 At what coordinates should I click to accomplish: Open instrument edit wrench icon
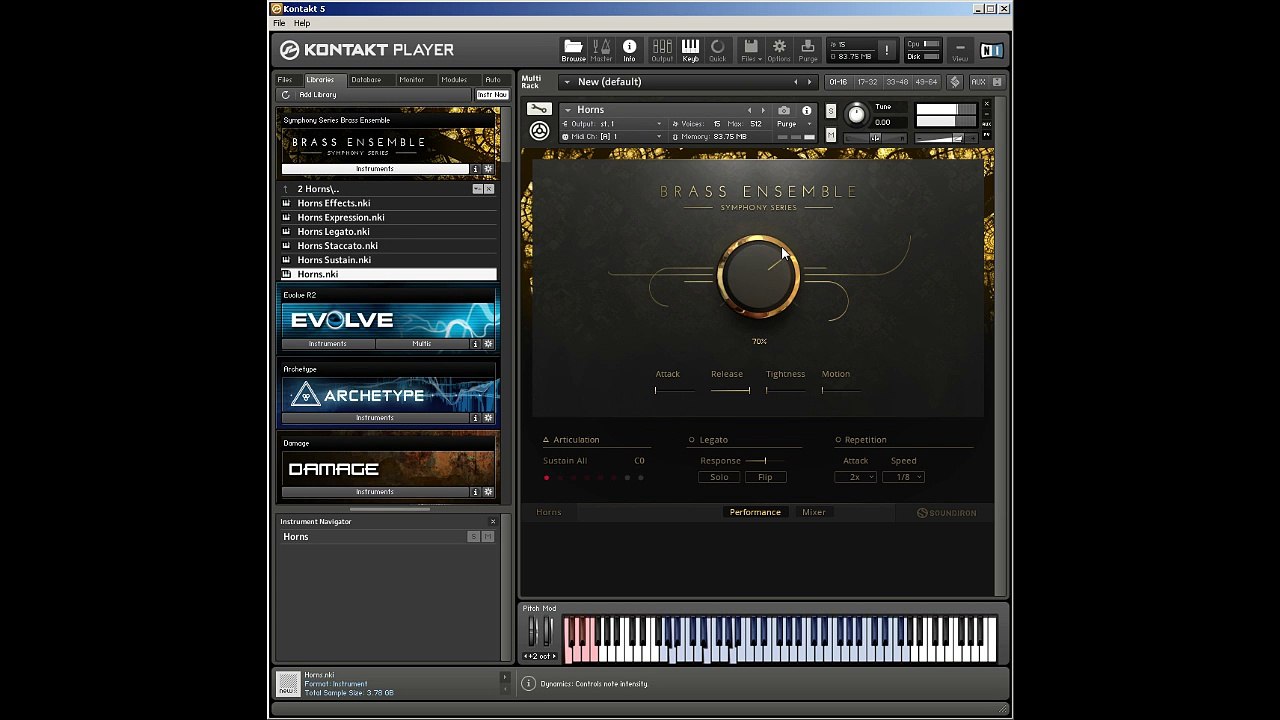539,109
